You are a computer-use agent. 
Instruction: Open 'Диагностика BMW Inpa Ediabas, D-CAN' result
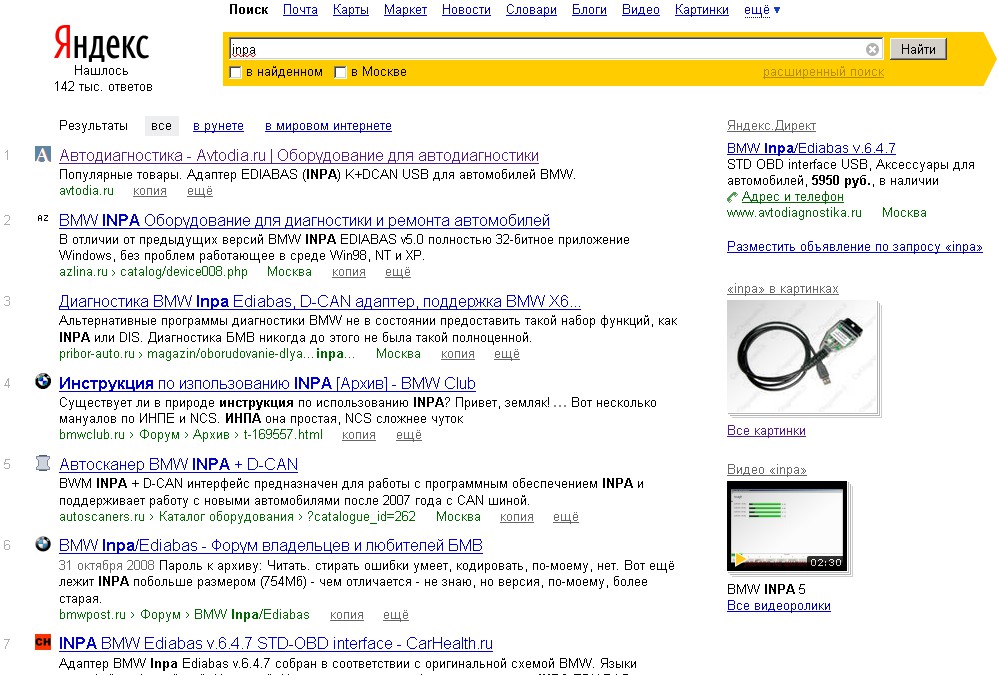tap(320, 301)
